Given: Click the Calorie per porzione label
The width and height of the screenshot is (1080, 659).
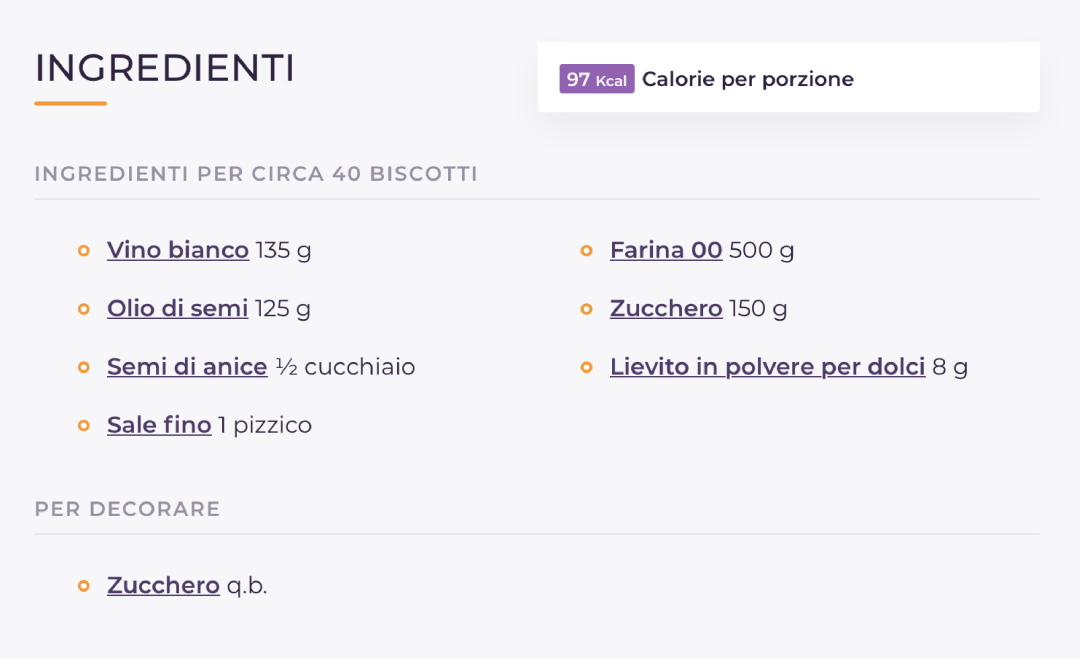Looking at the screenshot, I should click(x=748, y=79).
